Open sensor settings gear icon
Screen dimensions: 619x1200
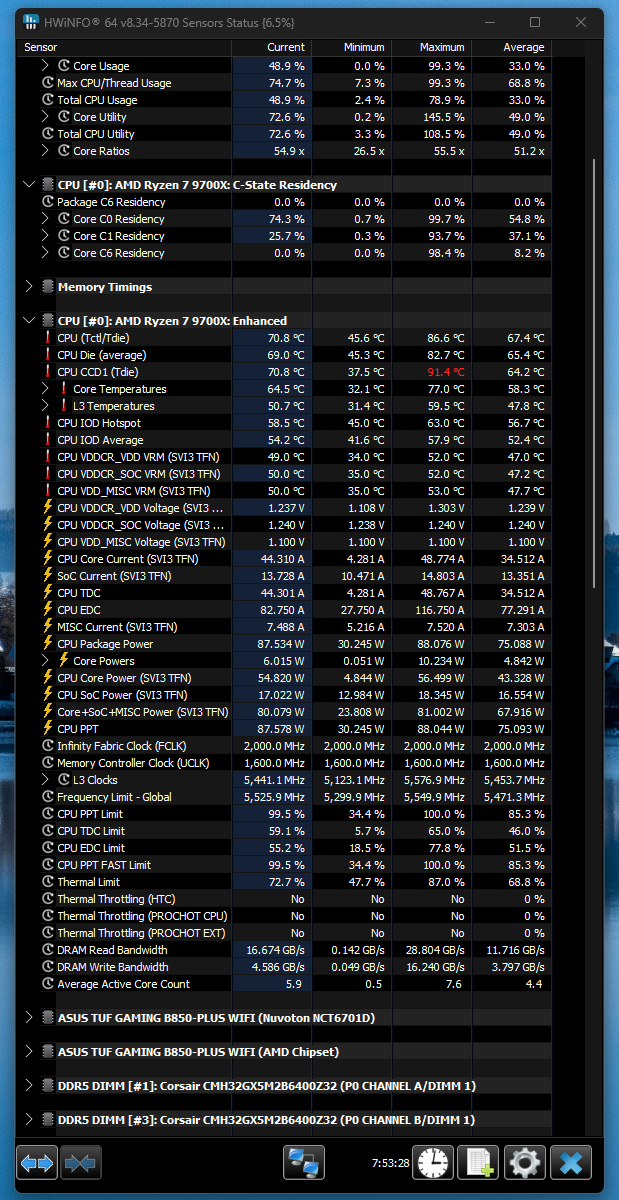[x=525, y=1162]
